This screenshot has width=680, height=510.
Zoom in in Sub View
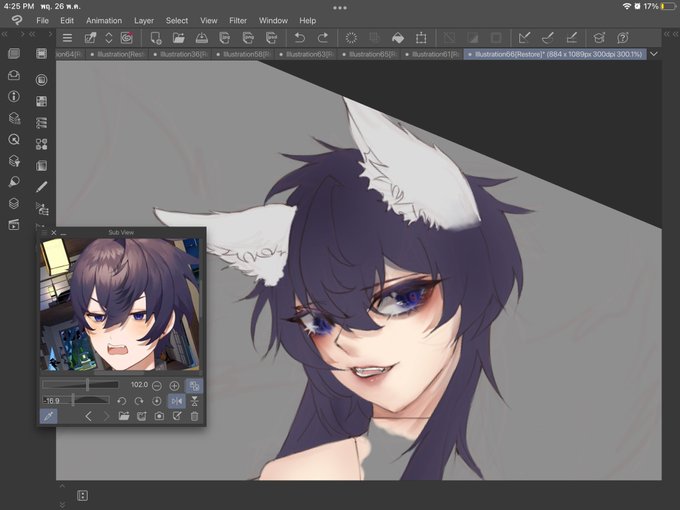click(174, 386)
